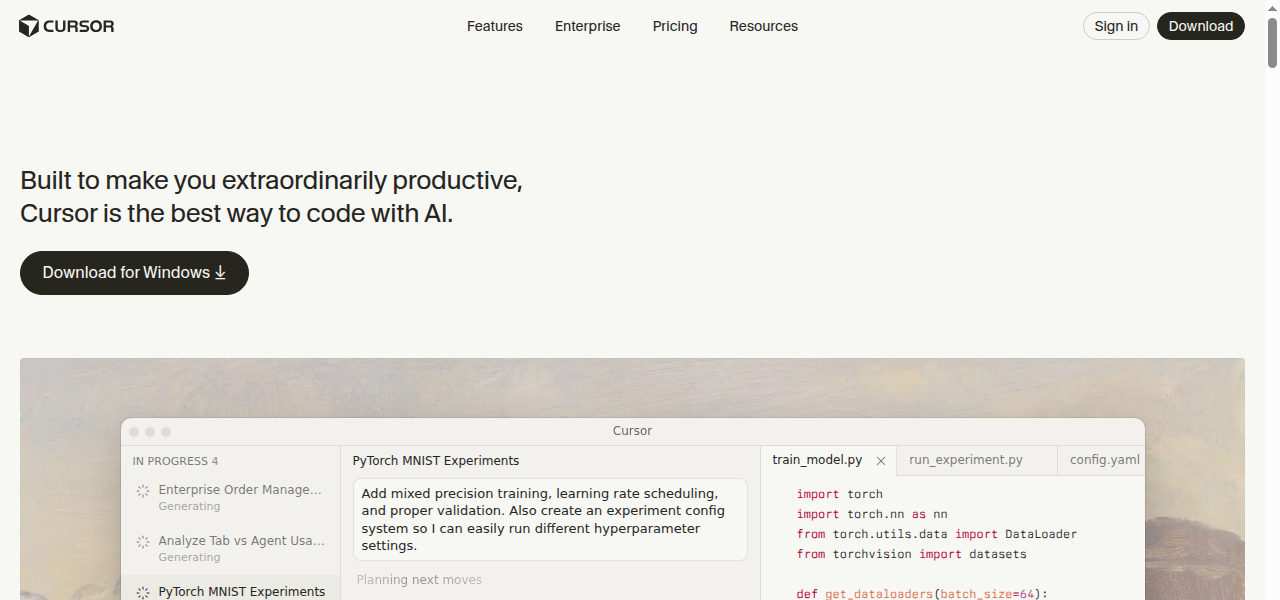Click the spinner icon next to Analyze Tab vs Agent
This screenshot has width=1280, height=600.
click(x=141, y=541)
